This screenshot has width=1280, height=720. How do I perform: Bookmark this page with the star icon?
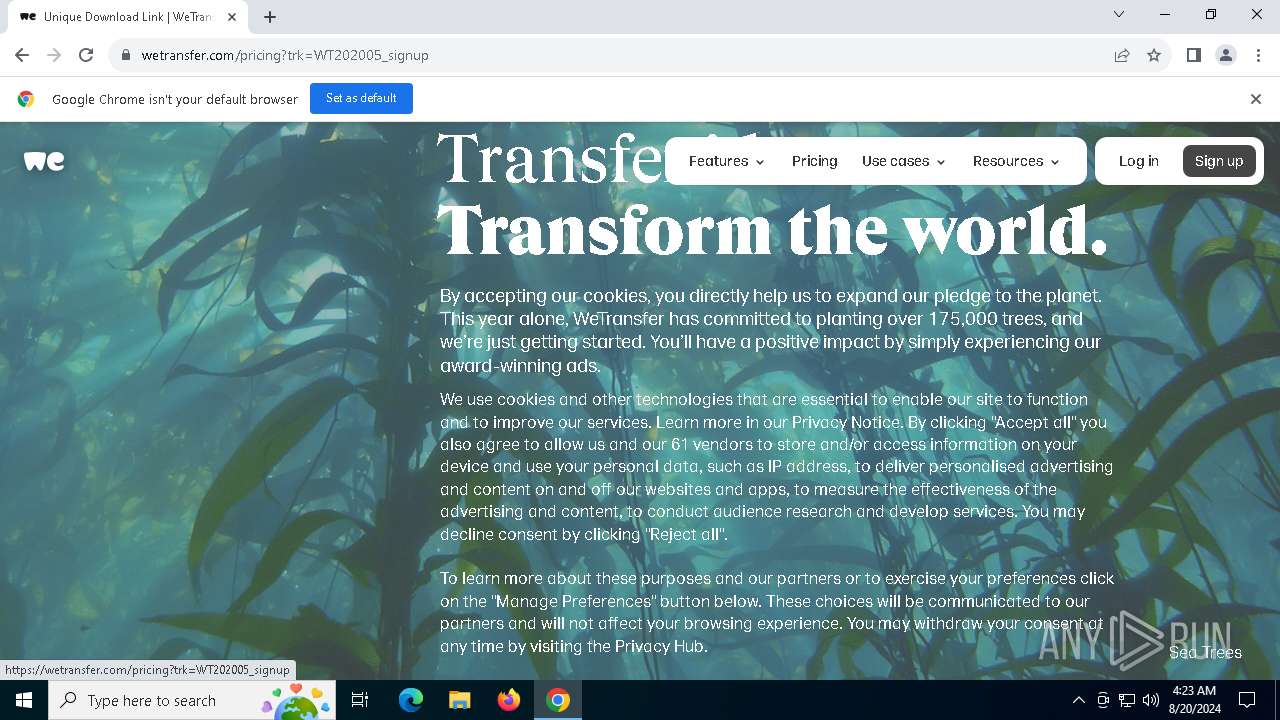(x=1154, y=55)
